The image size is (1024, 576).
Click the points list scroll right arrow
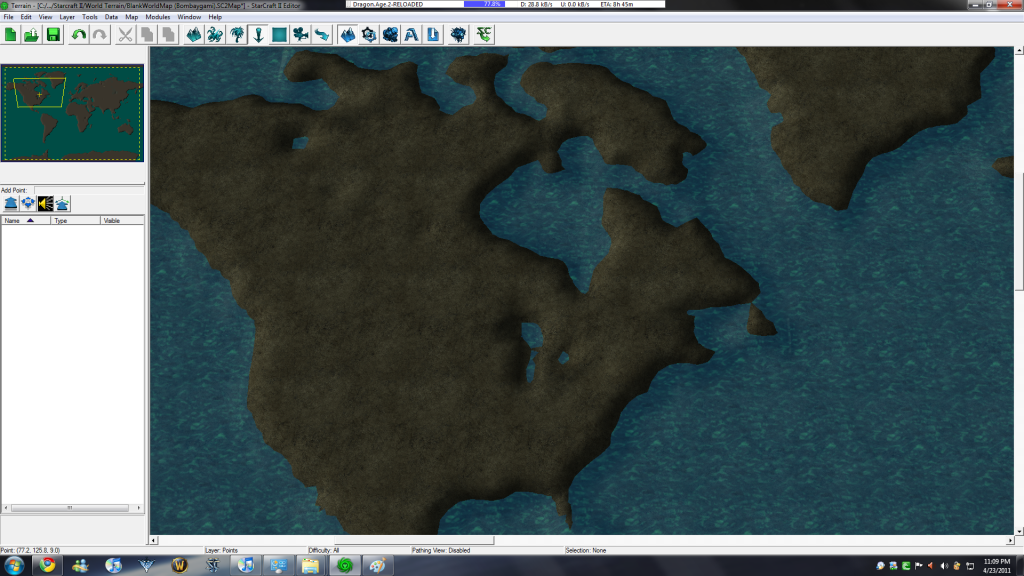click(138, 507)
